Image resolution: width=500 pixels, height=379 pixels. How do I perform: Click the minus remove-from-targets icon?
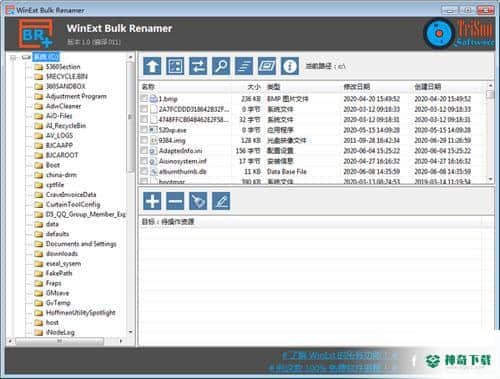click(x=175, y=201)
